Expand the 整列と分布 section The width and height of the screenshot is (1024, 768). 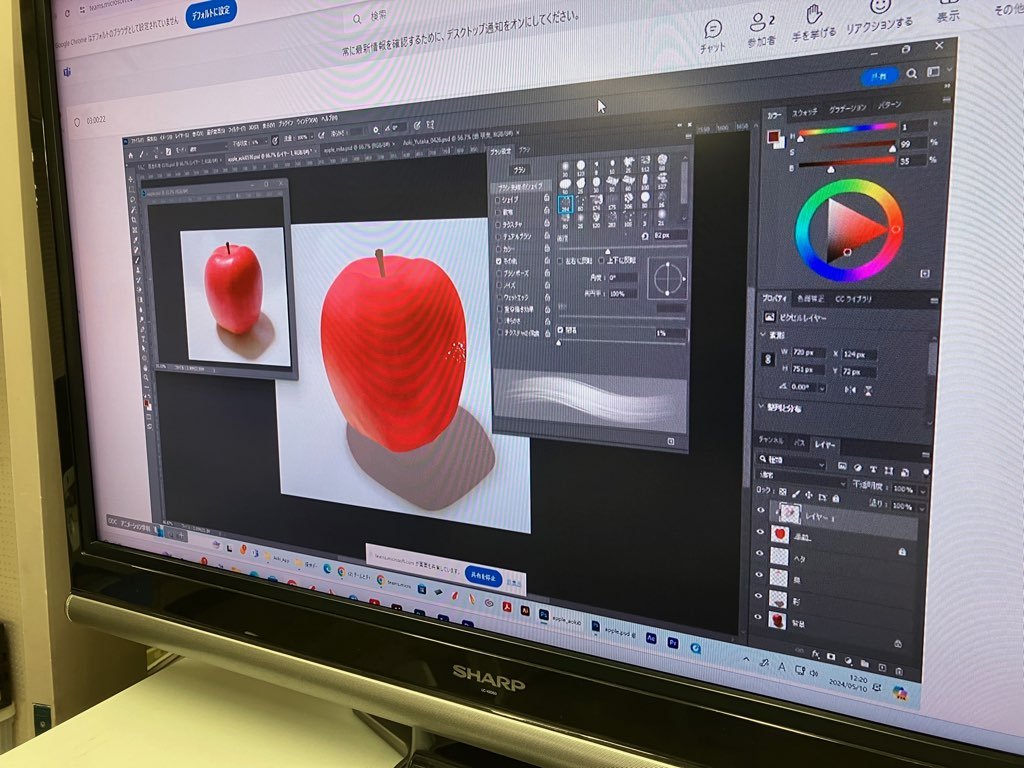pyautogui.click(x=761, y=406)
